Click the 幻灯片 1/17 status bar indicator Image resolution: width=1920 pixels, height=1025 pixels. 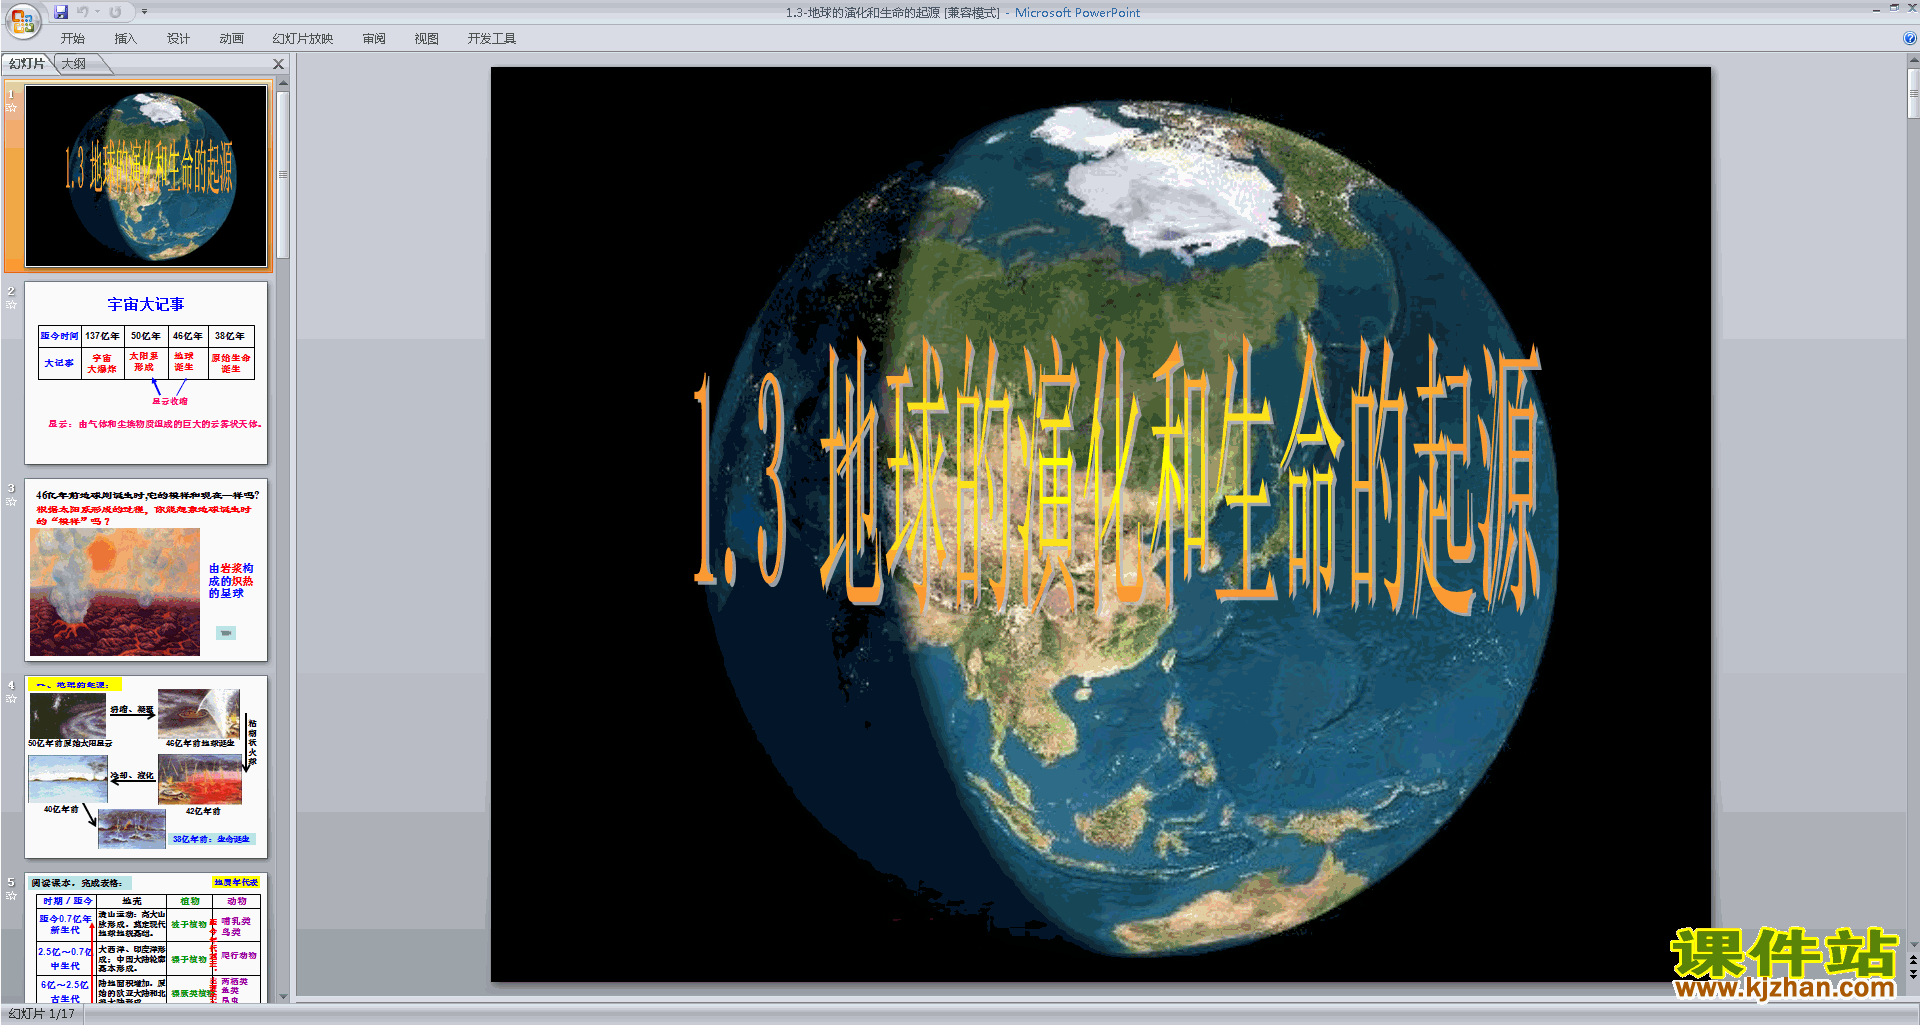(x=42, y=1014)
